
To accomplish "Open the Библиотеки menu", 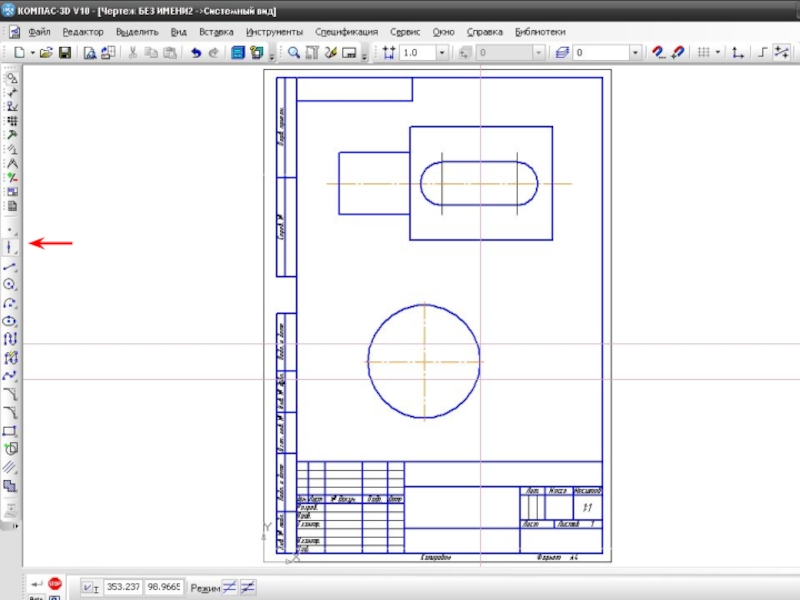I will [540, 32].
